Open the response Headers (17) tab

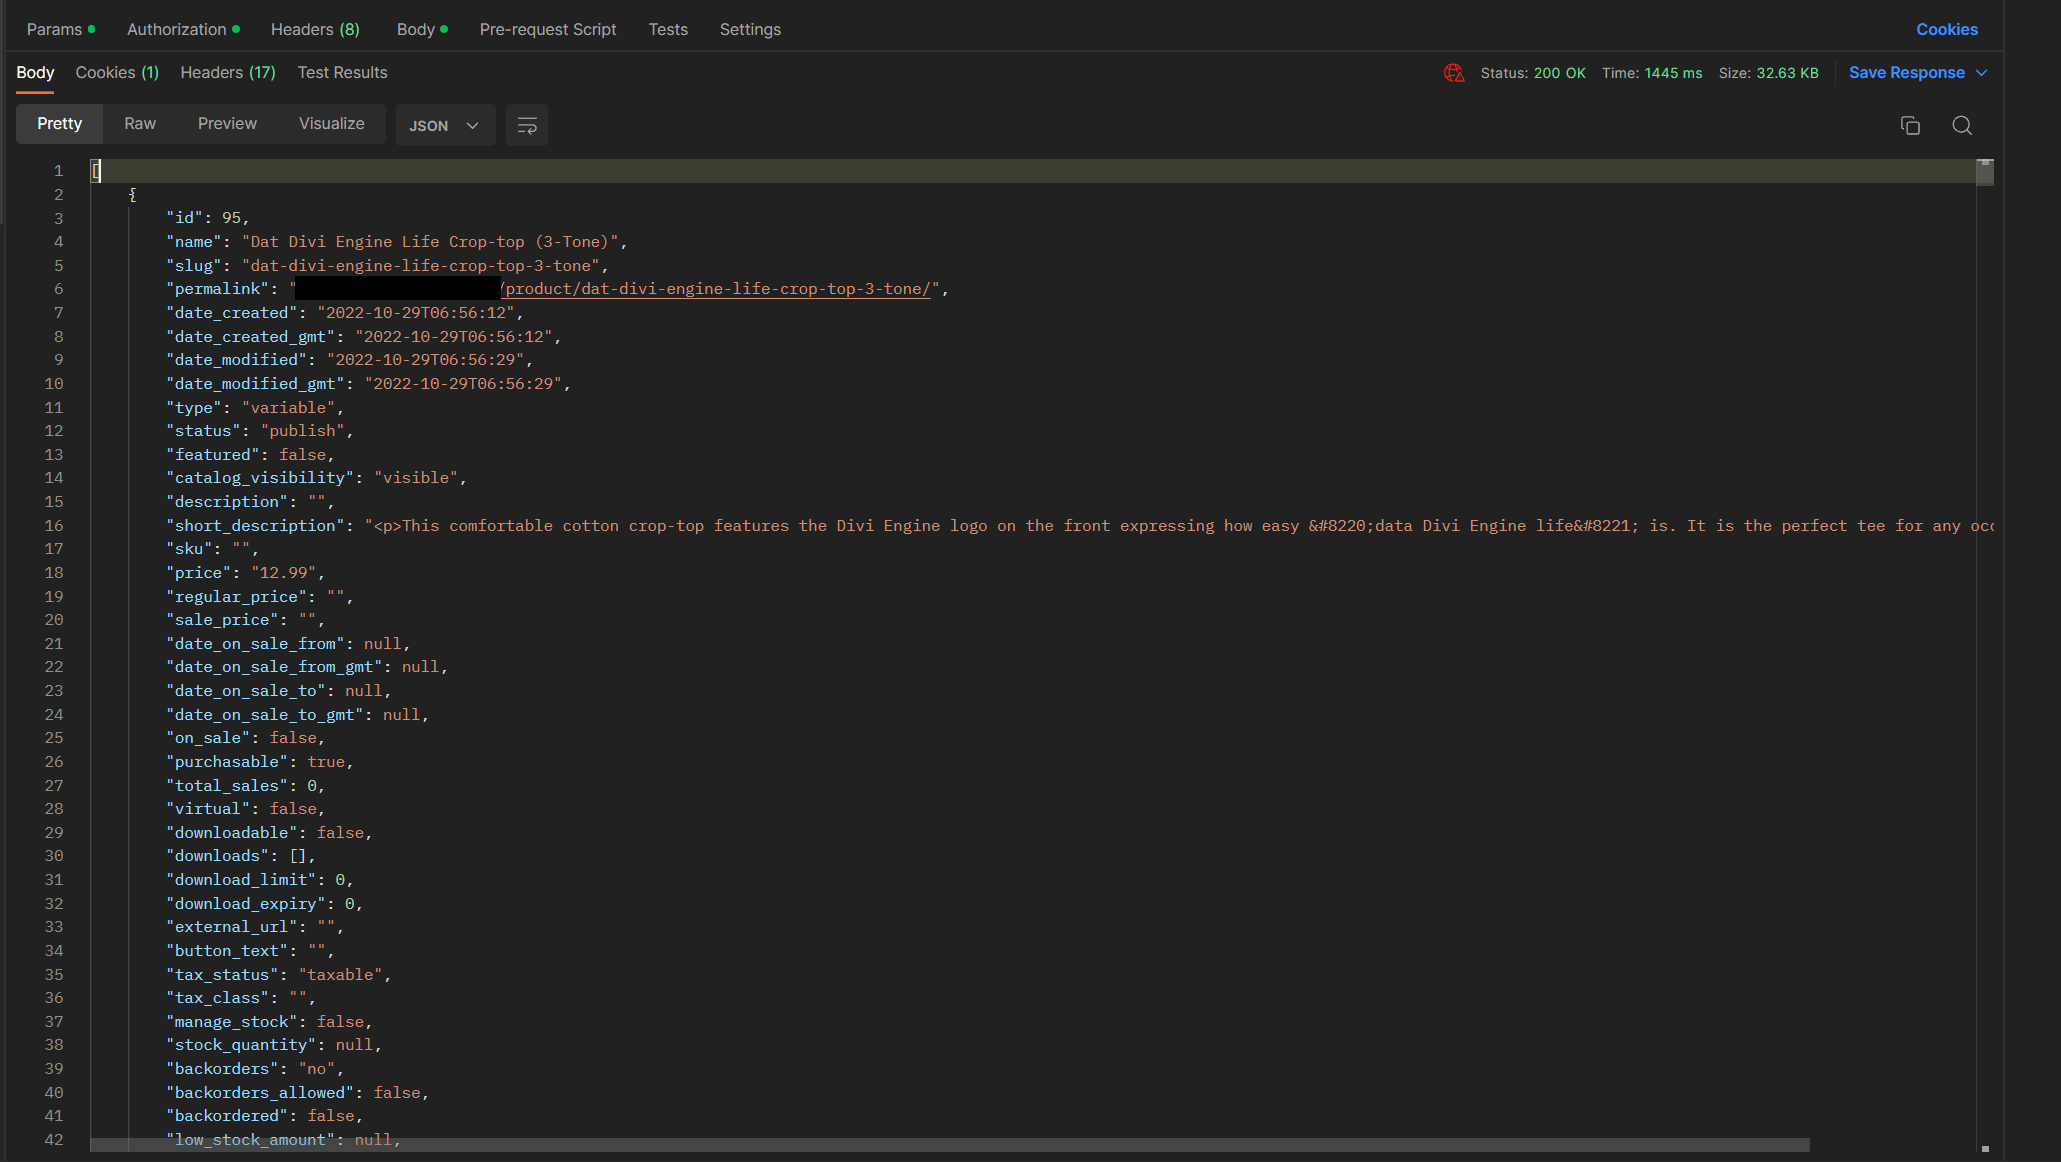tap(228, 73)
